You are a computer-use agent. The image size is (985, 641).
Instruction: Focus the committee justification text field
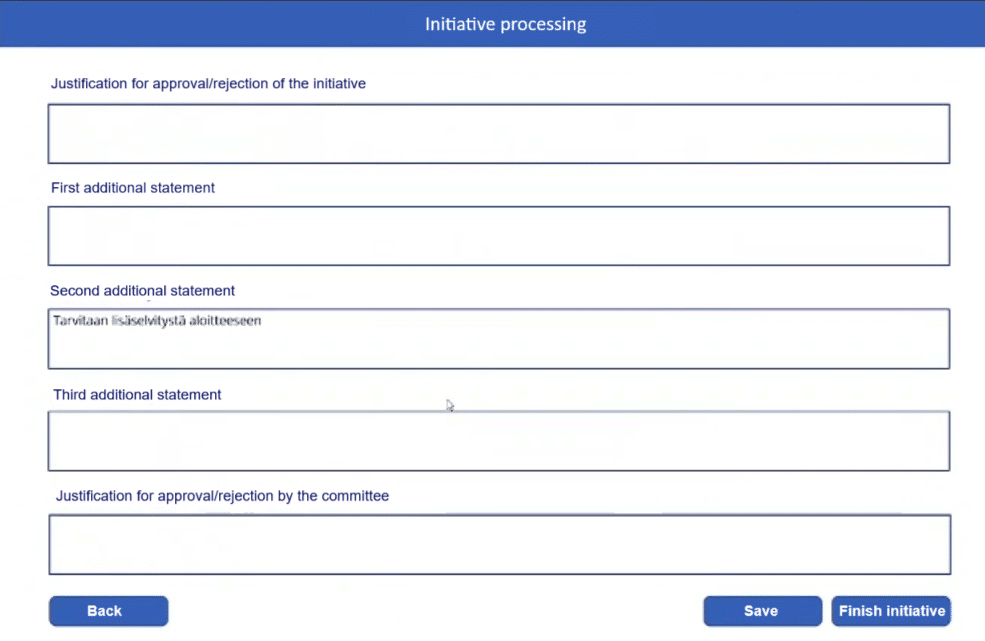pyautogui.click(x=499, y=544)
